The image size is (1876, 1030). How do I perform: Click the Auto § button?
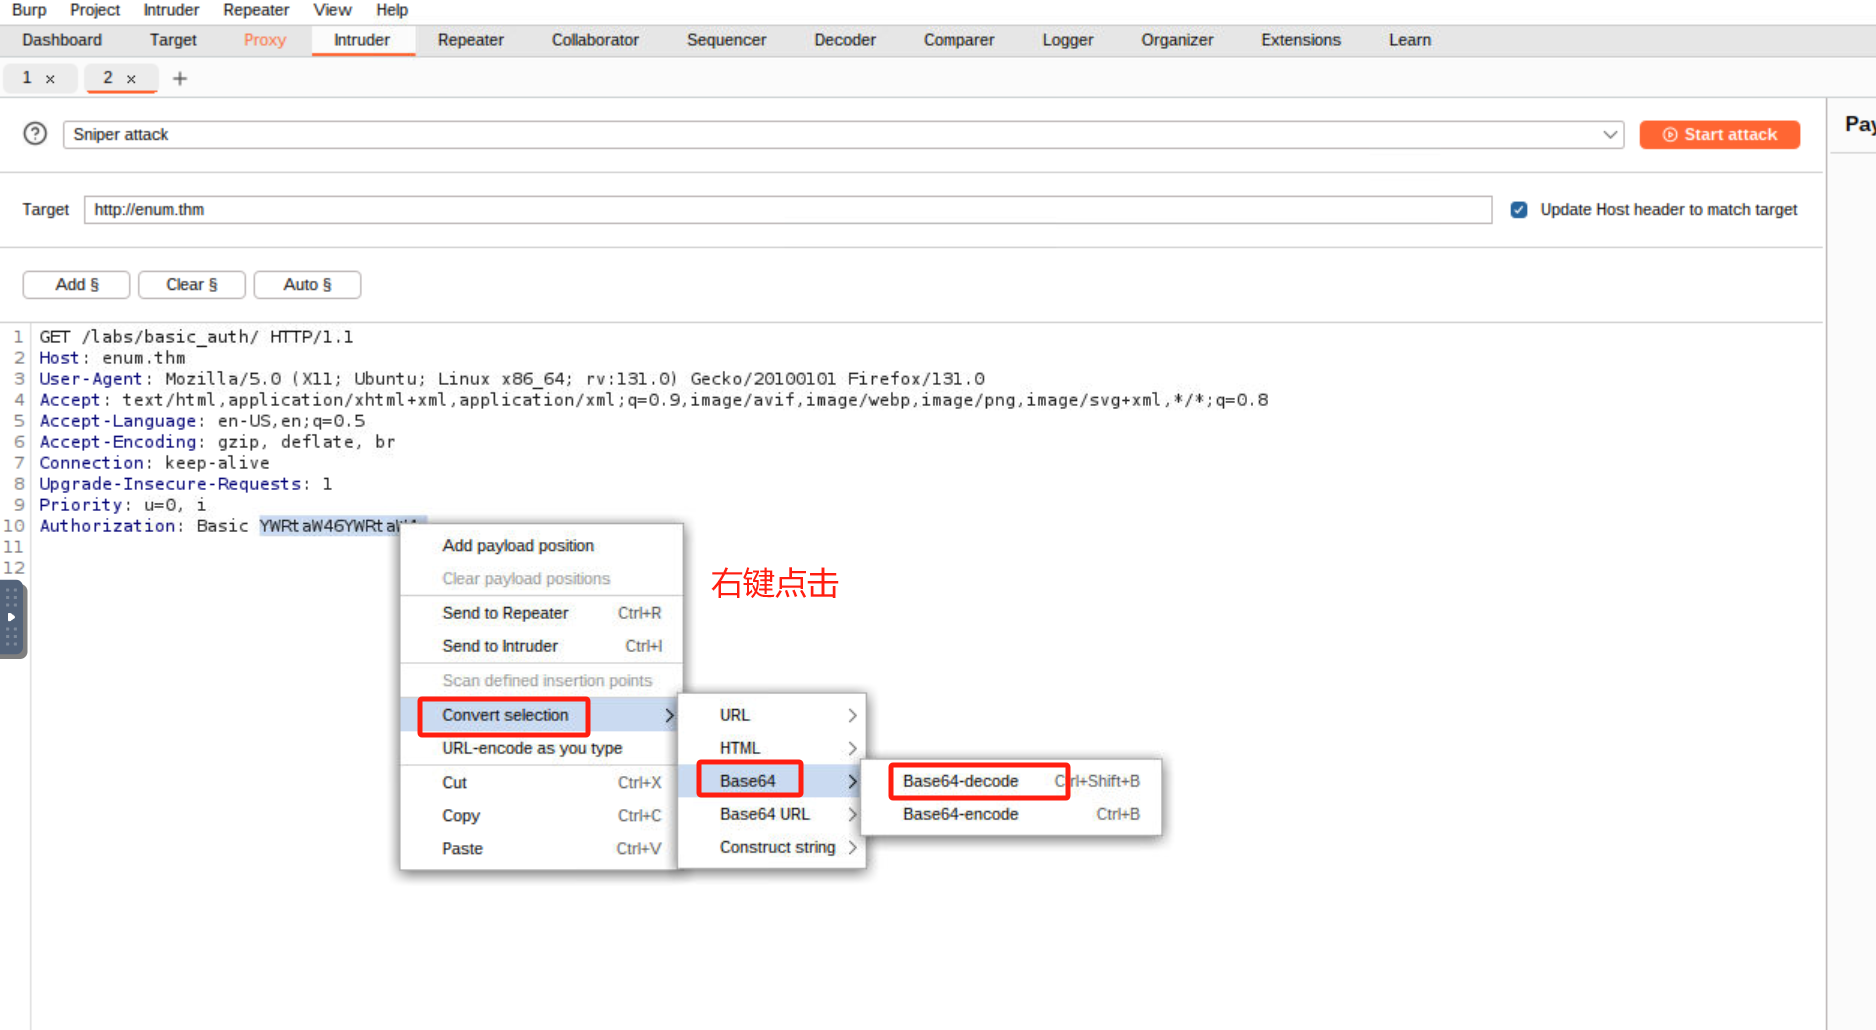(307, 285)
